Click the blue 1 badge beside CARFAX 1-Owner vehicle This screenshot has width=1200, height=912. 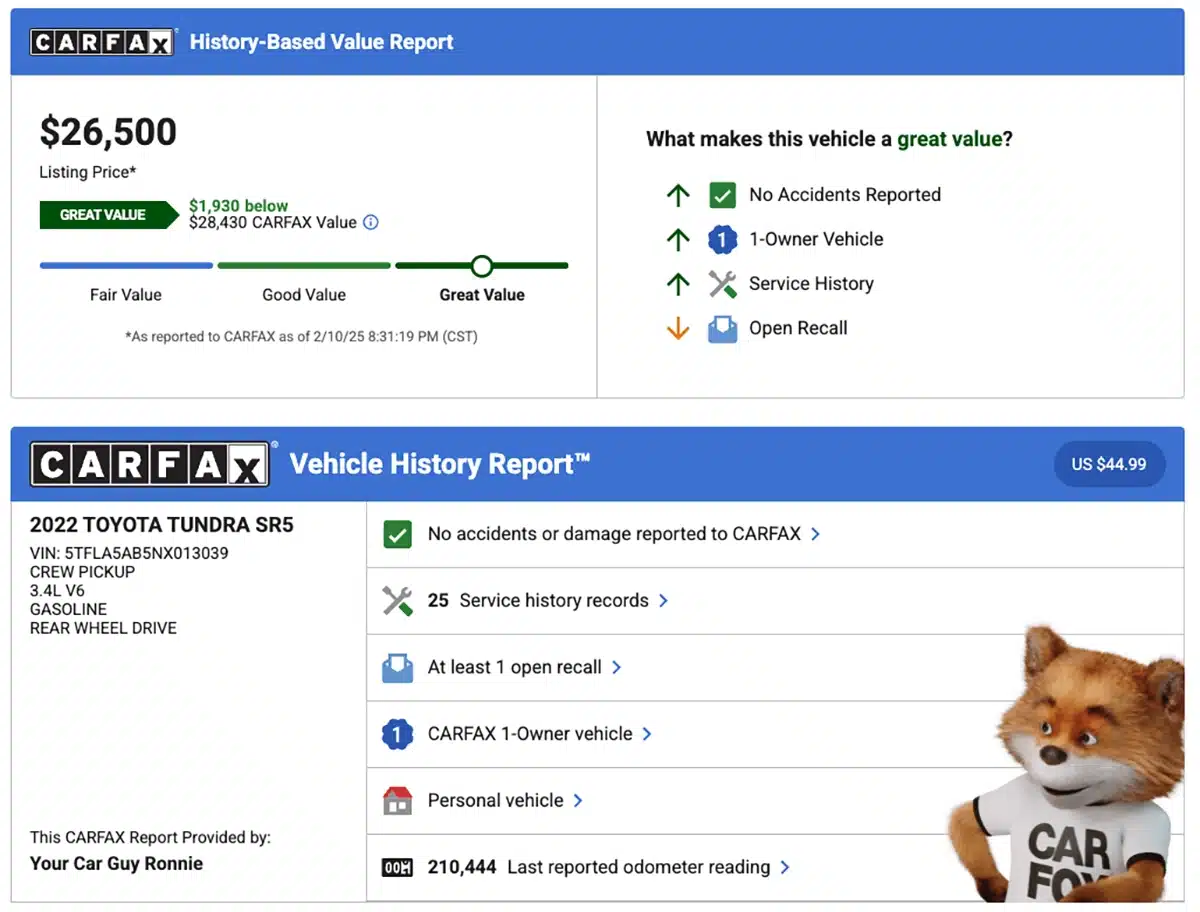click(397, 734)
